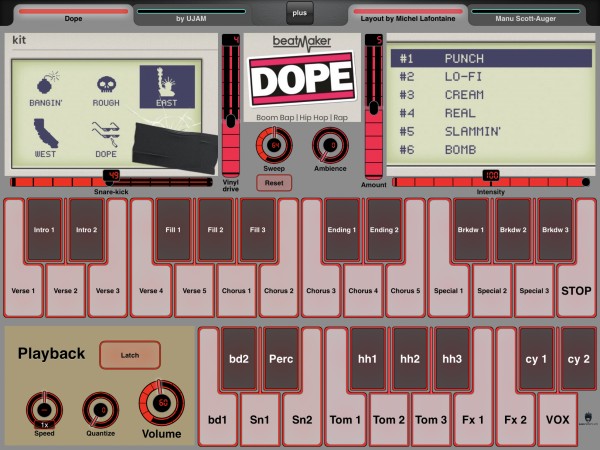
Task: Click the Intensity horizontal slider
Action: coord(491,181)
